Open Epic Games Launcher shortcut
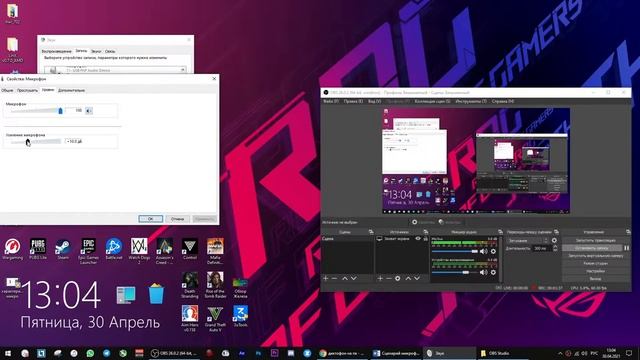 pos(88,251)
